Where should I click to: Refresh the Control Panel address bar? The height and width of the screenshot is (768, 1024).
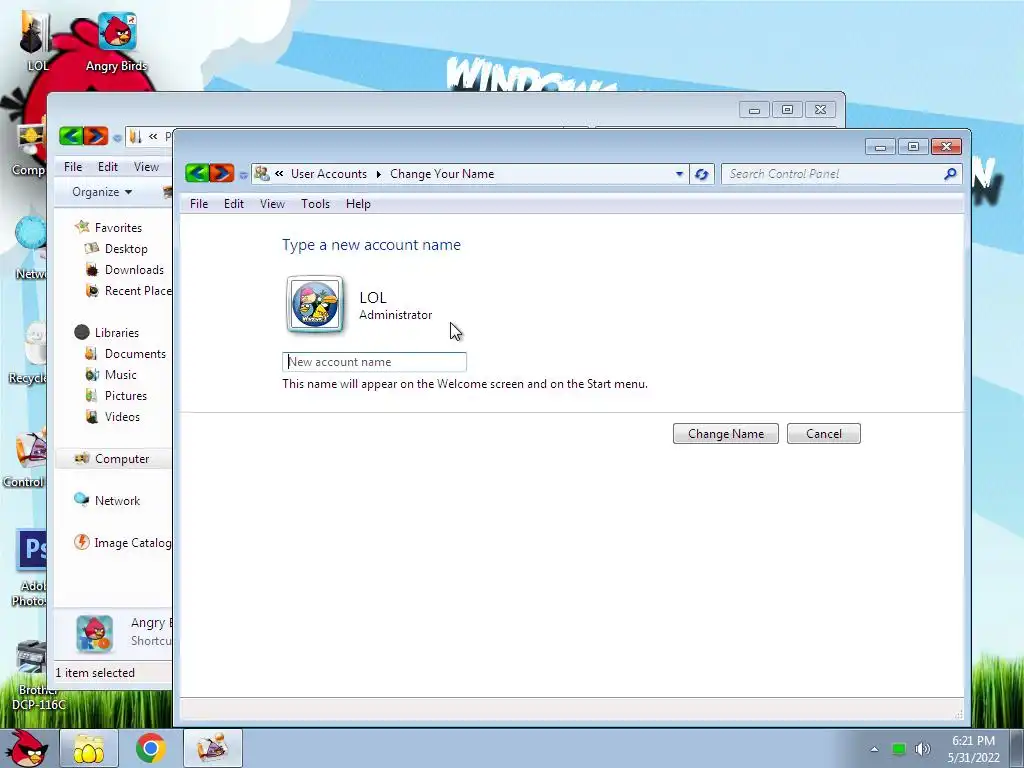701,174
